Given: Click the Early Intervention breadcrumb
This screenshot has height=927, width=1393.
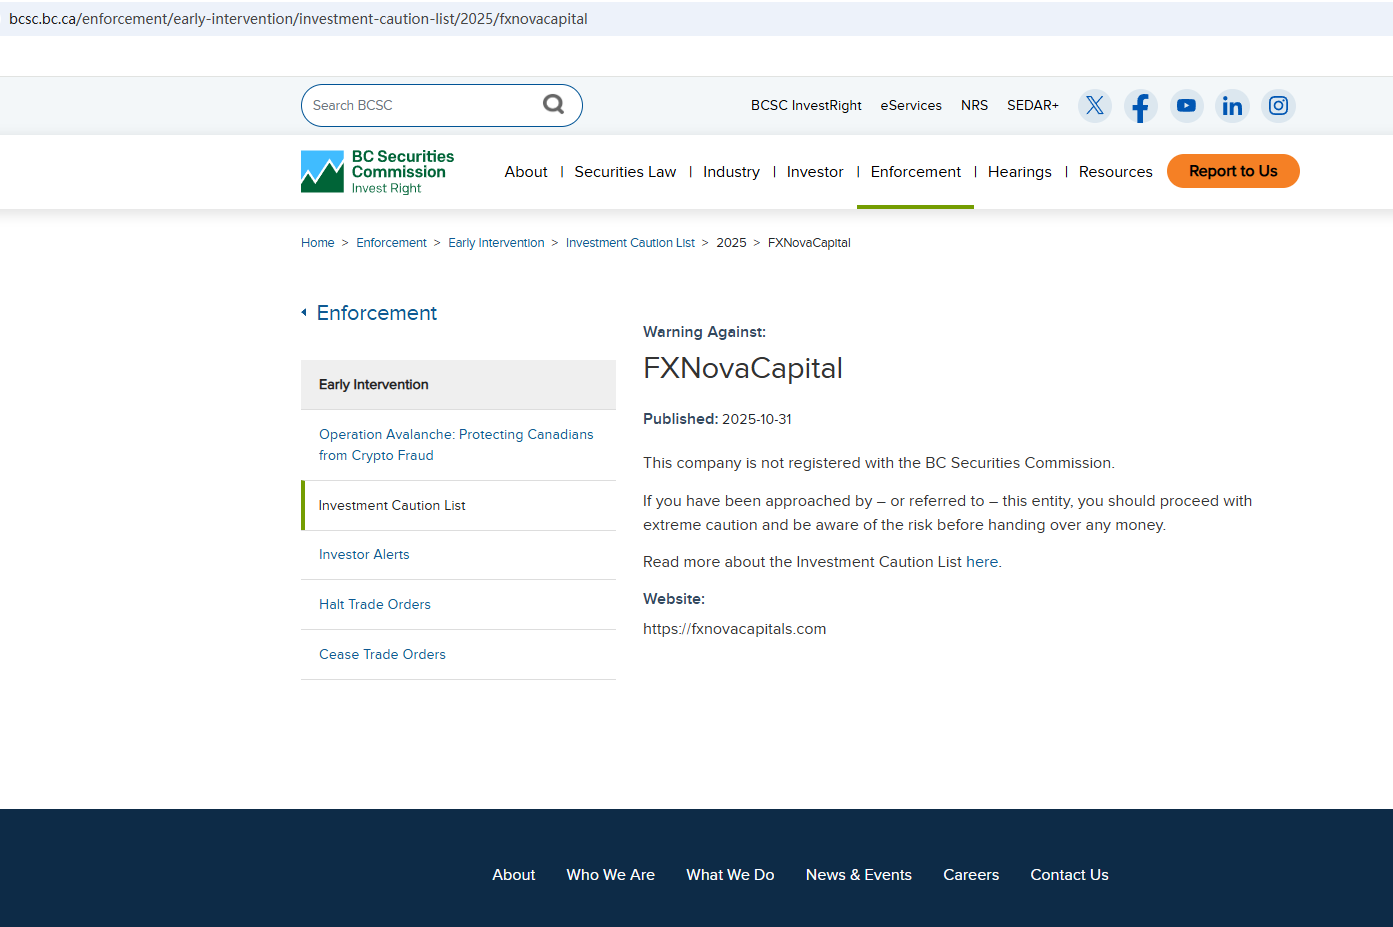Looking at the screenshot, I should pyautogui.click(x=496, y=243).
